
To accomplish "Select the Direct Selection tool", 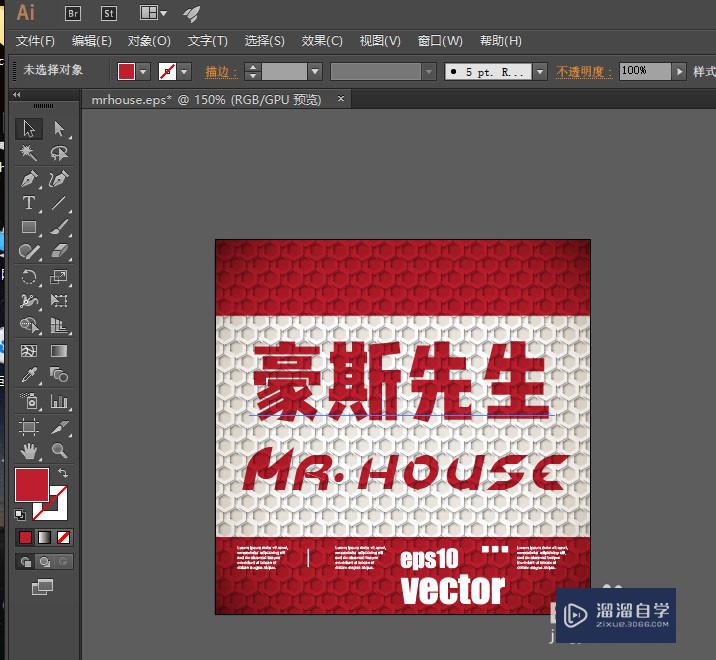I will click(x=59, y=129).
